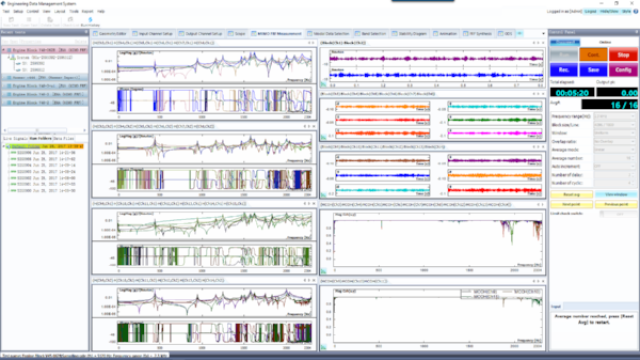Image resolution: width=640 pixels, height=360 pixels.
Task: Switch to the Band Selection tab
Action: click(370, 33)
